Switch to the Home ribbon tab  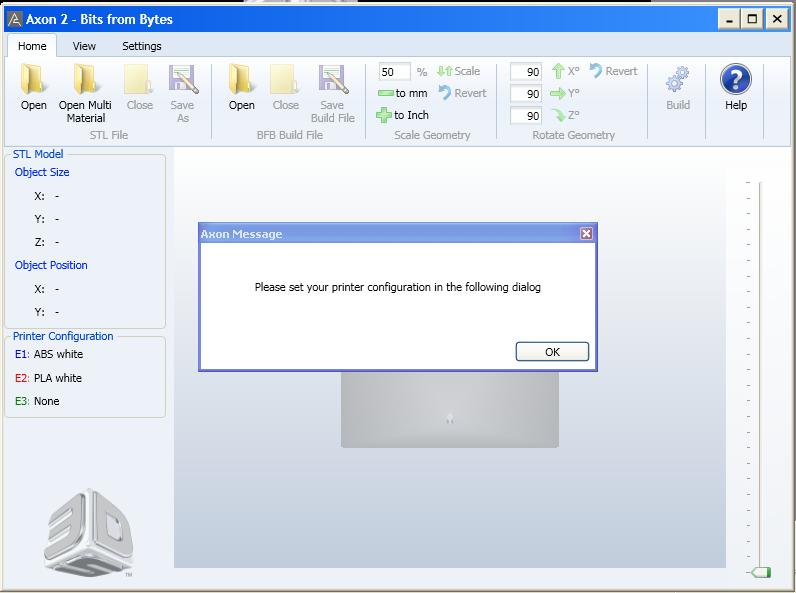[x=32, y=46]
